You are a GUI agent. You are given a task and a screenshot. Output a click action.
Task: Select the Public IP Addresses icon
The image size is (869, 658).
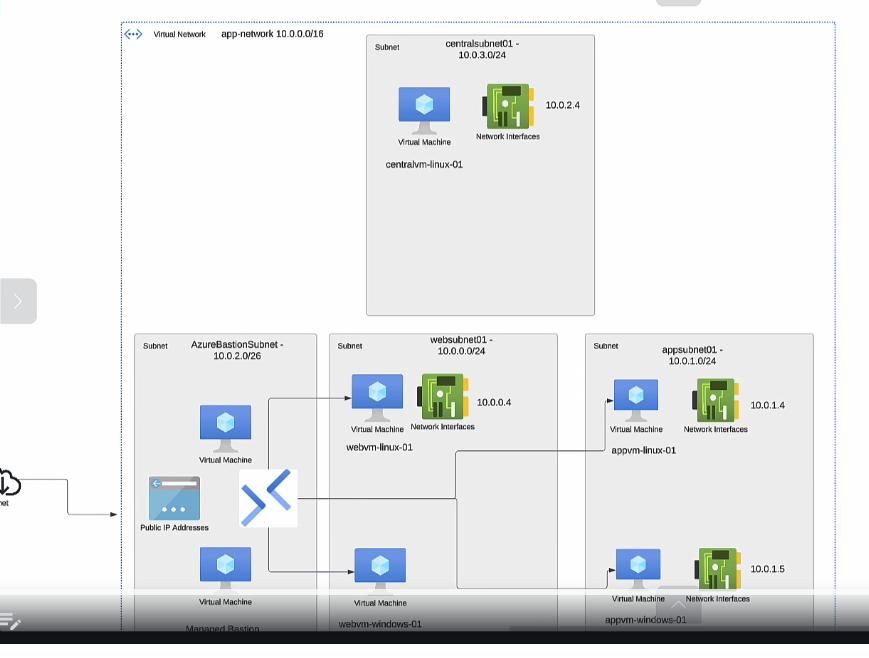(174, 498)
